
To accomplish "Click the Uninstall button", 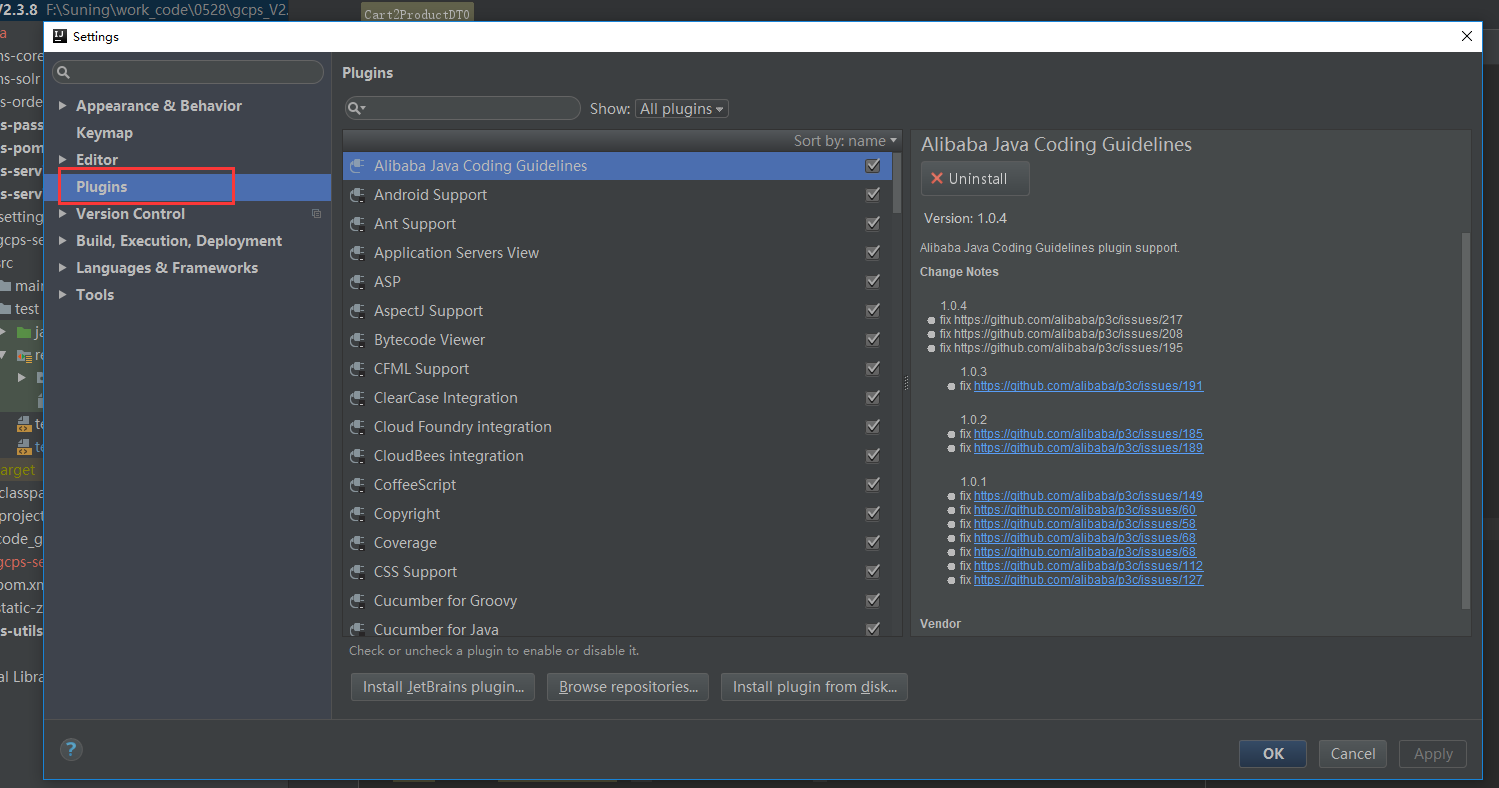I will [975, 179].
